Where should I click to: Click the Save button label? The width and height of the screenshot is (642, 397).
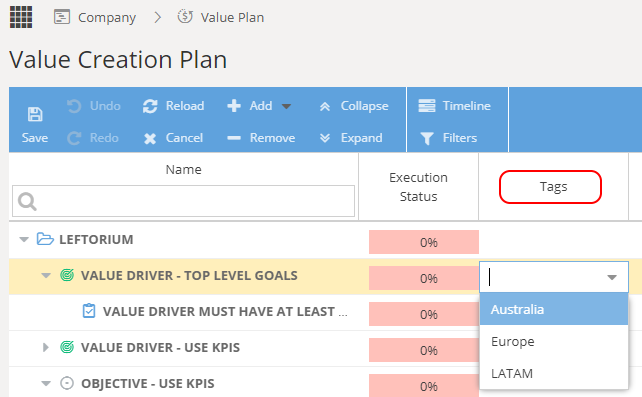tap(35, 138)
